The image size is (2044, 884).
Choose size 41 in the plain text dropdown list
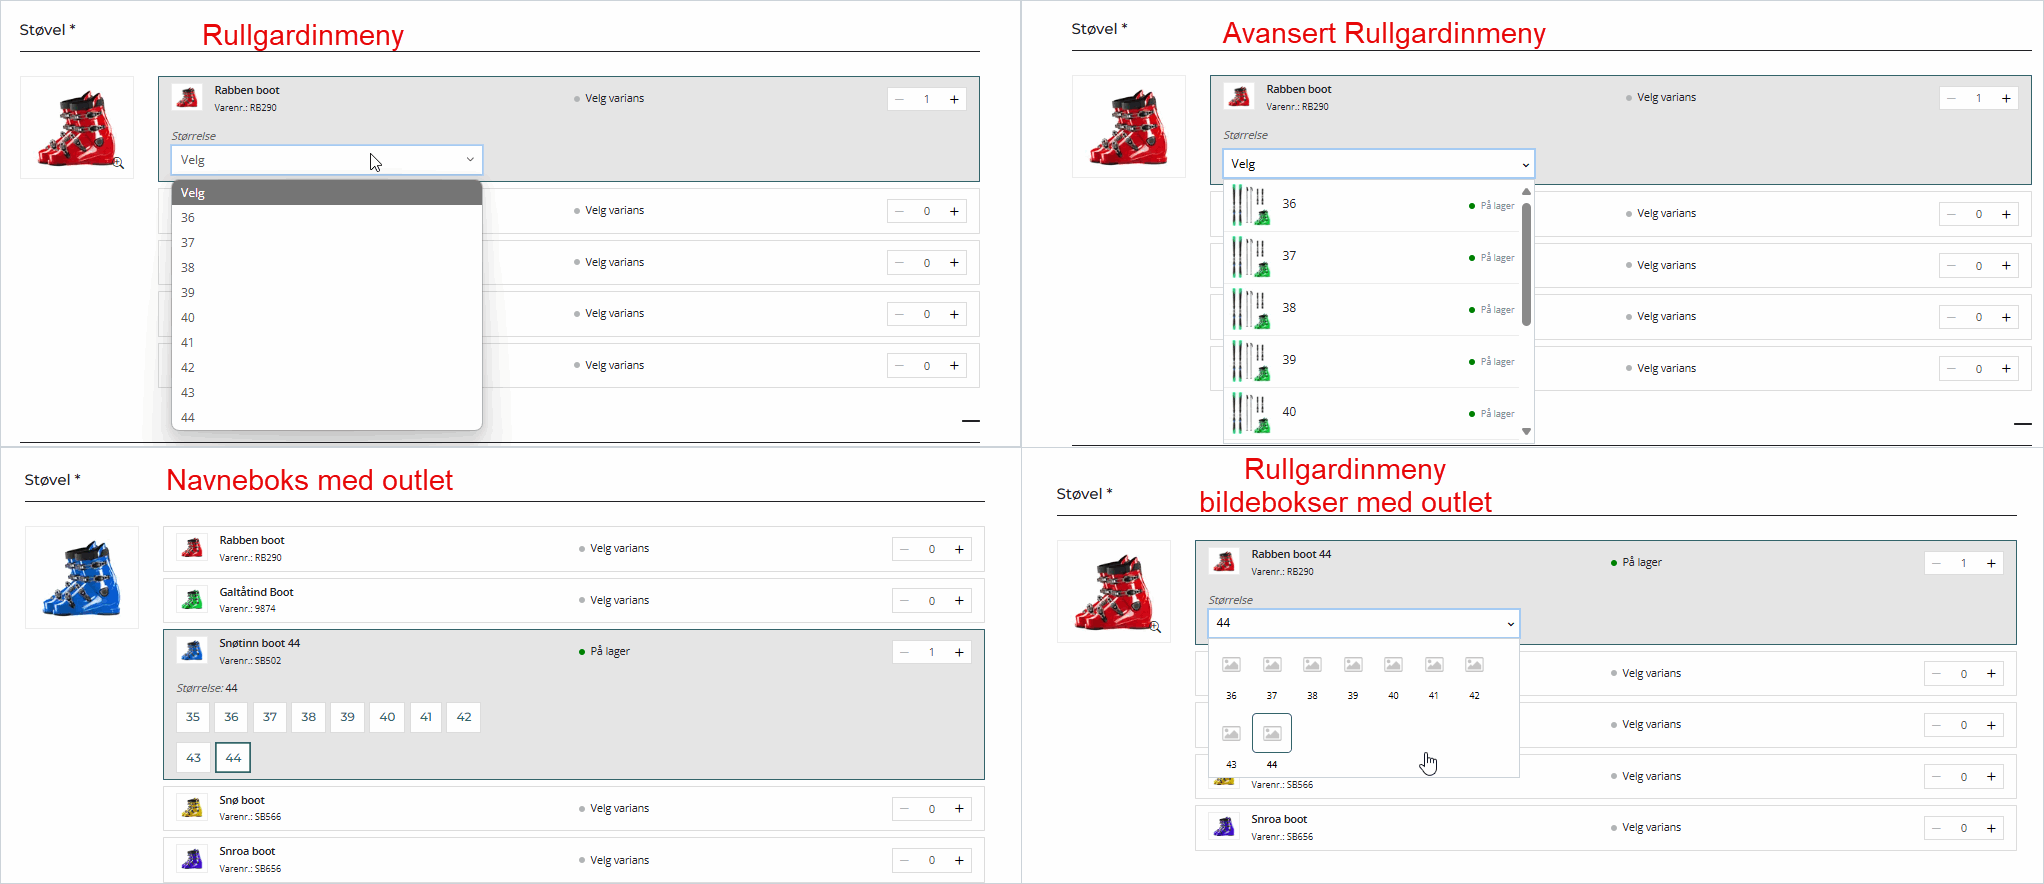coord(188,343)
